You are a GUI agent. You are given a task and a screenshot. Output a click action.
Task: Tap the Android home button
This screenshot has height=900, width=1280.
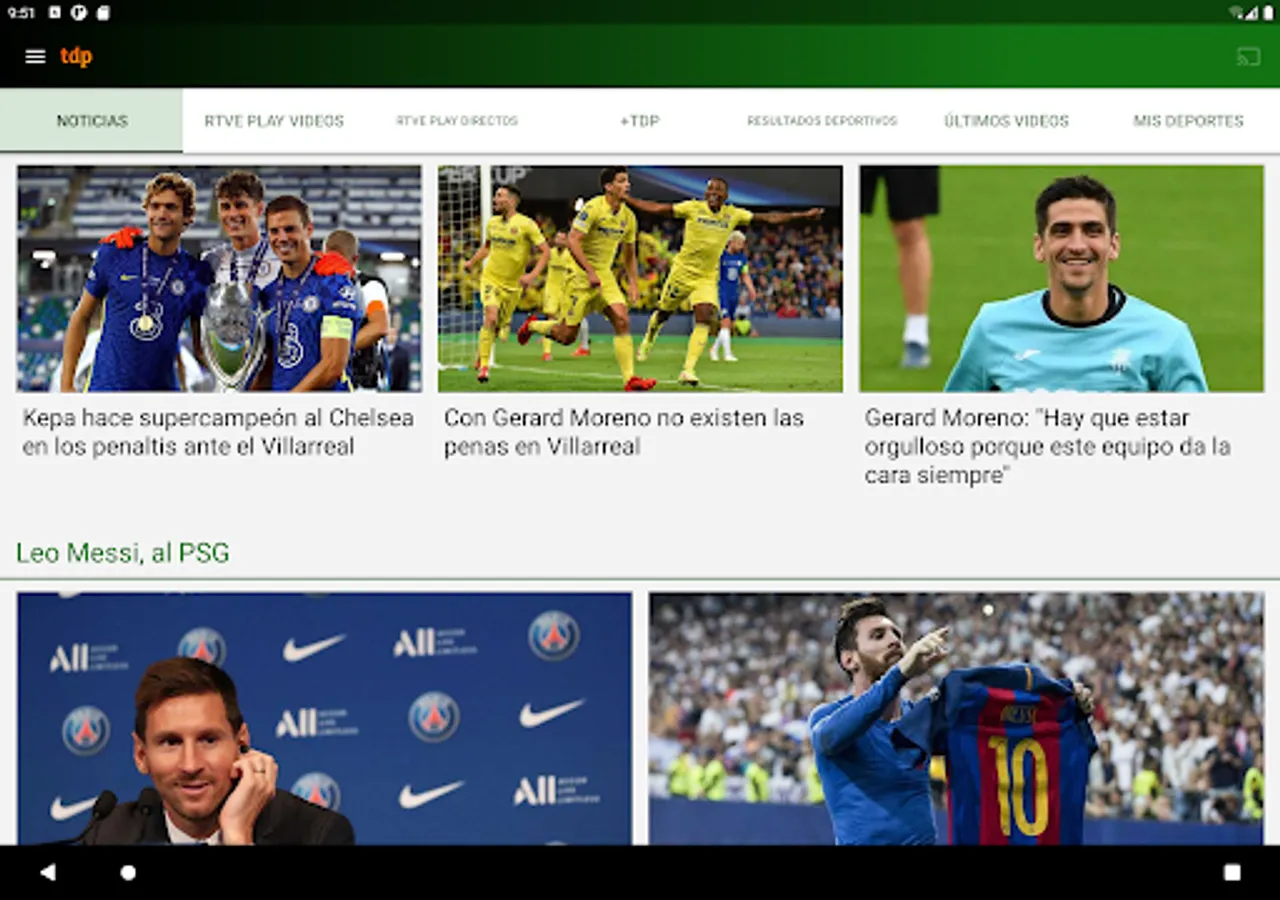click(128, 872)
